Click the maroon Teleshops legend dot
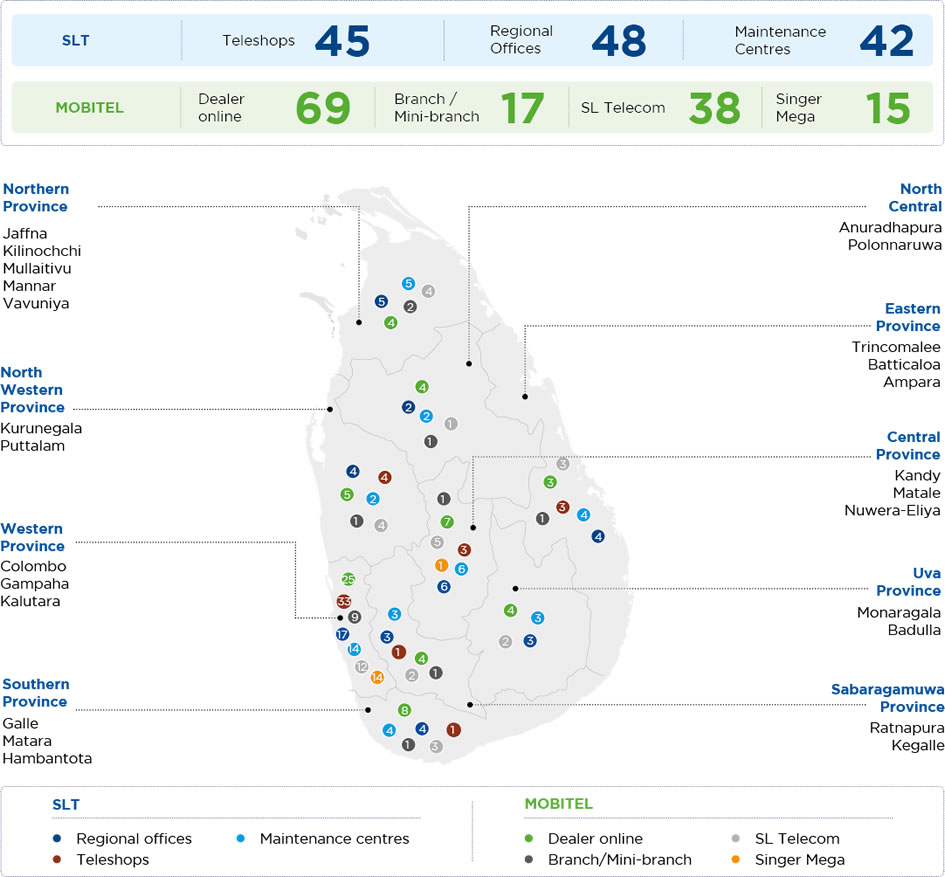 57,860
